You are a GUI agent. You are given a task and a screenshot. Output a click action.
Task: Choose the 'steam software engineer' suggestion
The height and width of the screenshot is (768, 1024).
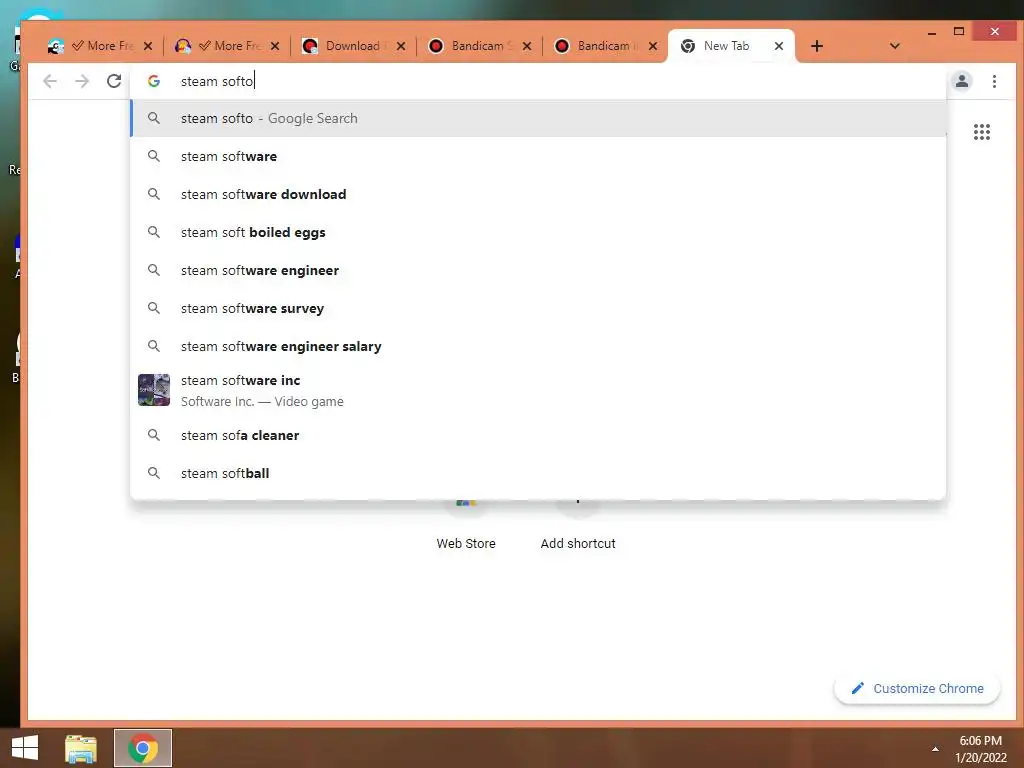tap(538, 270)
